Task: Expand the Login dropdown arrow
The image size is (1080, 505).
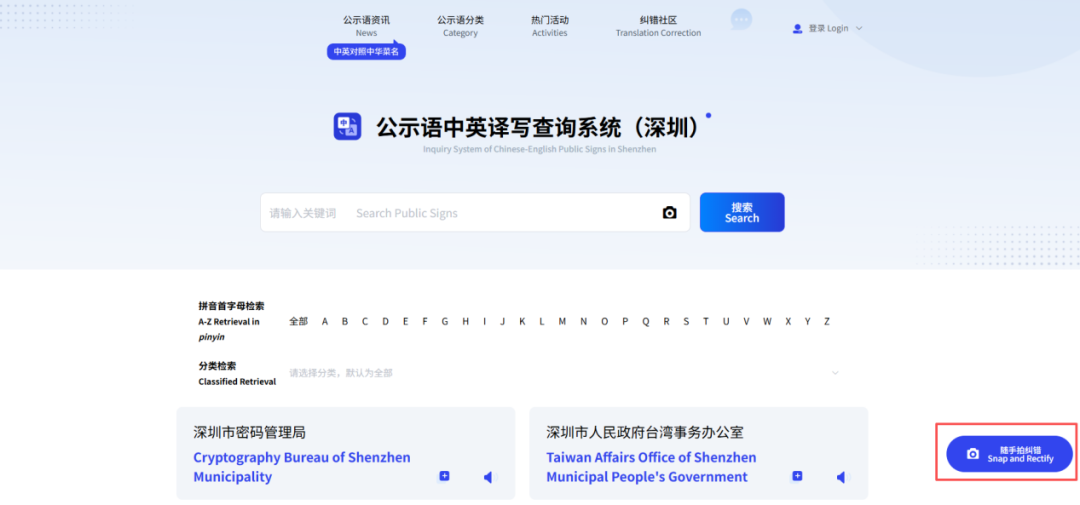Action: [x=859, y=29]
